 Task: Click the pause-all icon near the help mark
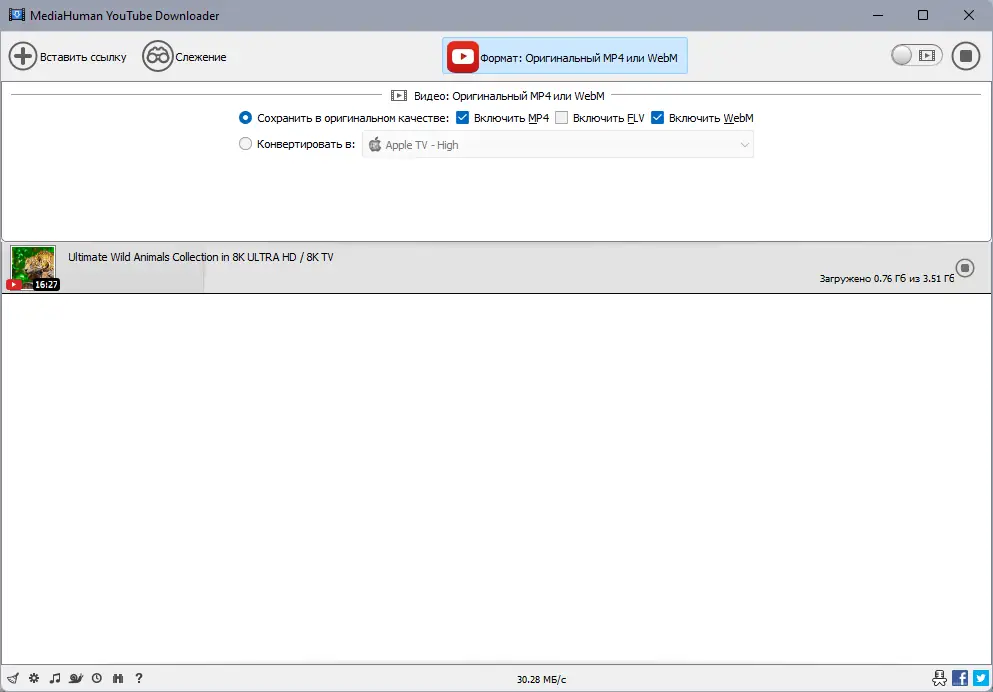(x=118, y=678)
